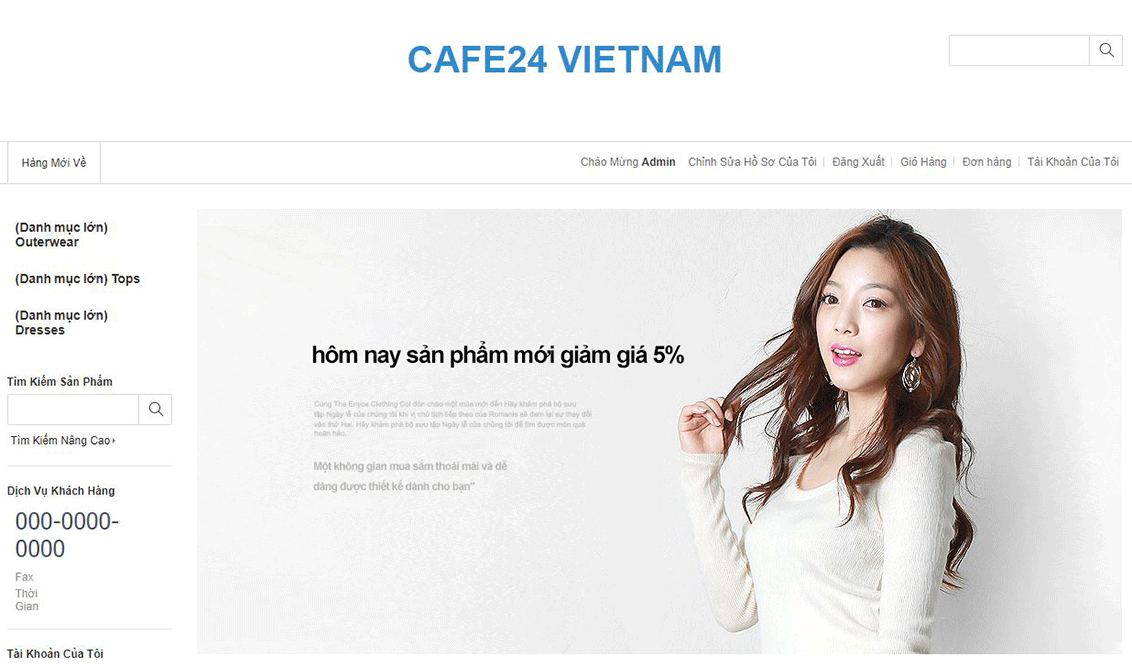This screenshot has width=1132, height=667.
Task: Focus the top-right search input field
Action: pos(1019,51)
